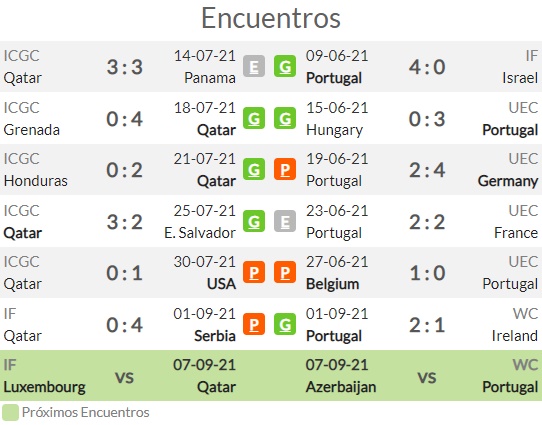Click the green Próximos Encuentros legend swatch

click(10, 413)
